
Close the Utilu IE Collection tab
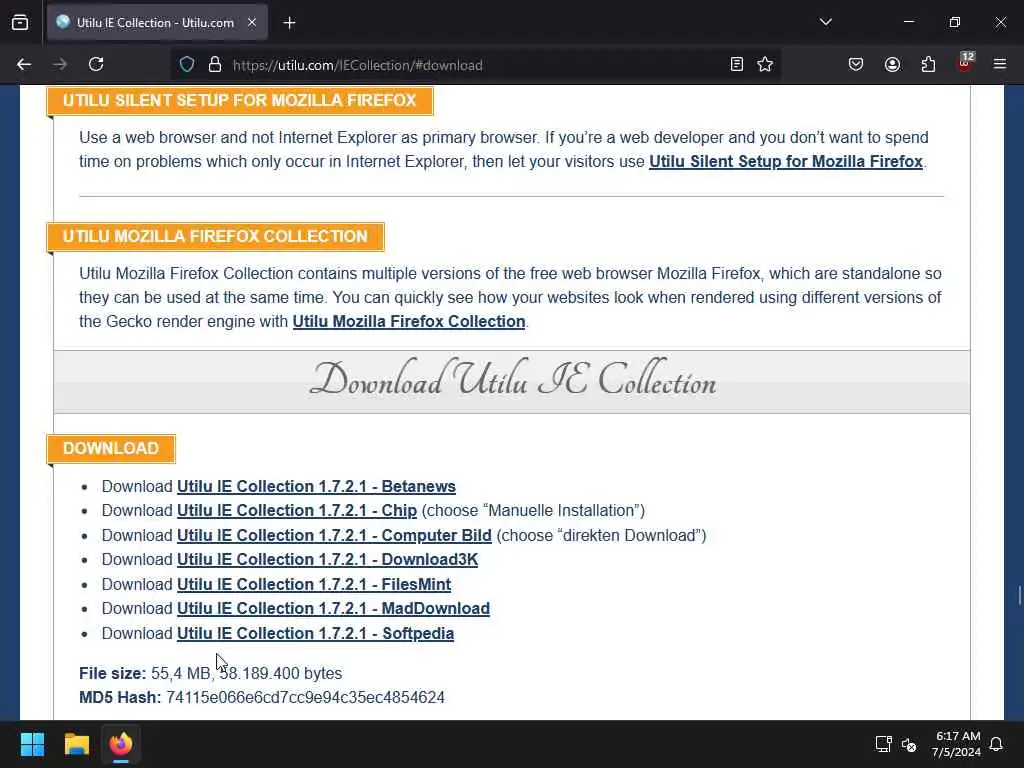point(251,22)
